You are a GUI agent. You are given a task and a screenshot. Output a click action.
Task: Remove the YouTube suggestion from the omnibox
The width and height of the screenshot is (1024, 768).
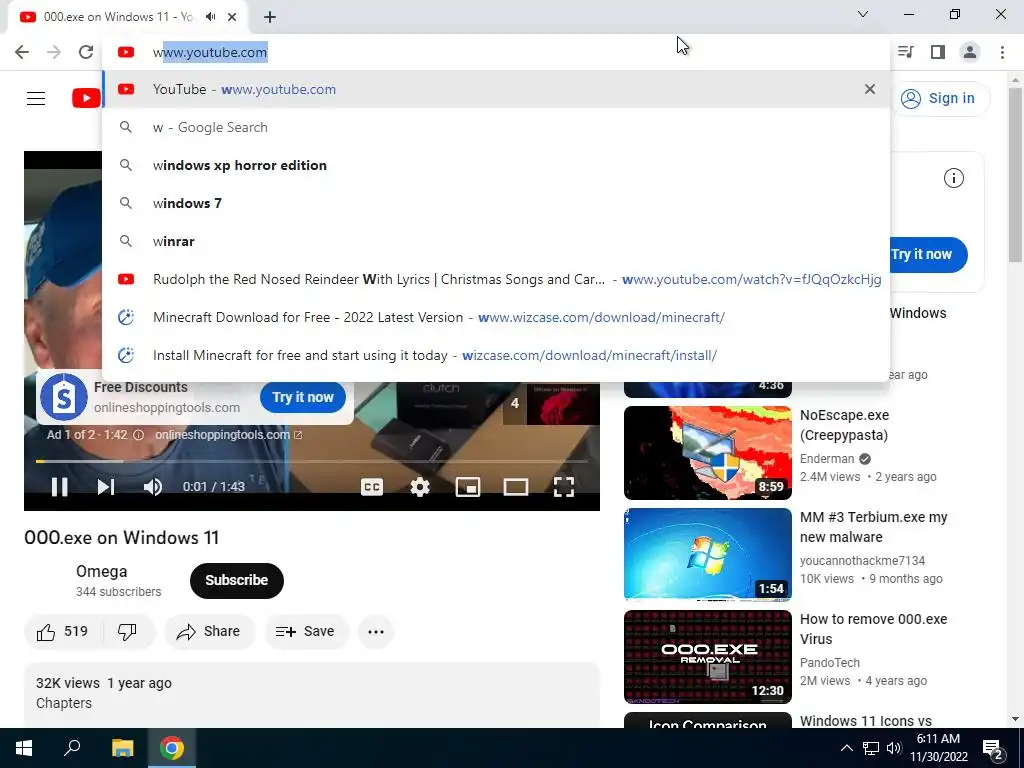[x=869, y=89]
